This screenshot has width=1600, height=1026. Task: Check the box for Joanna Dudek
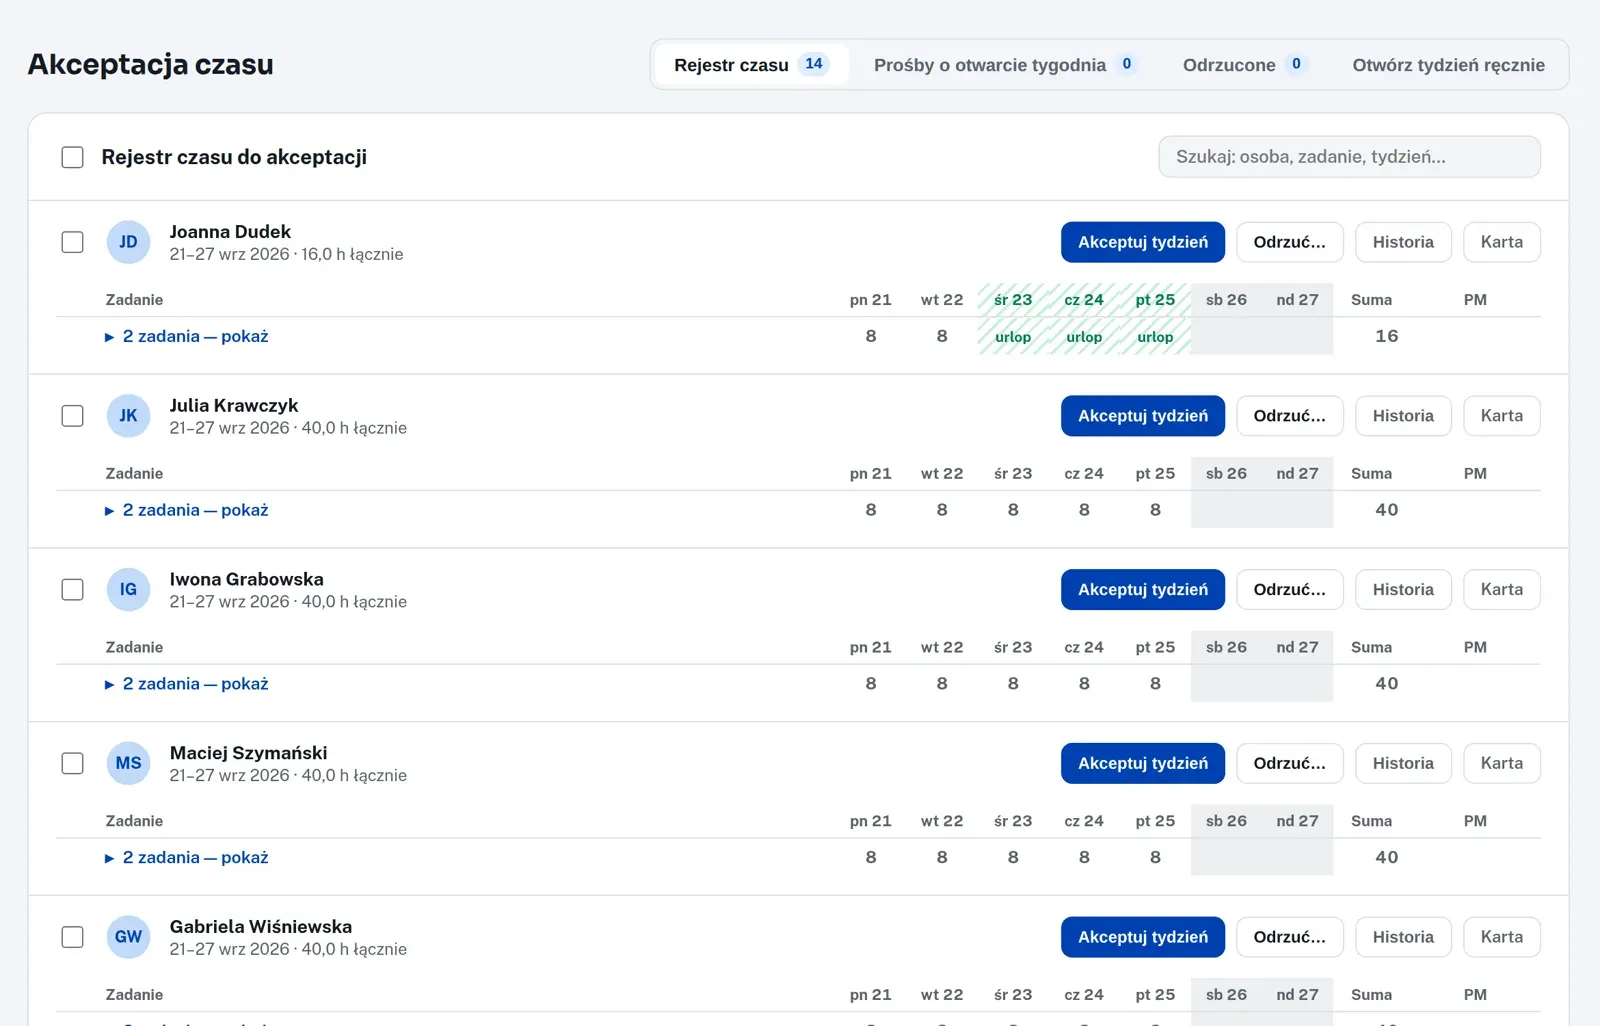(72, 242)
